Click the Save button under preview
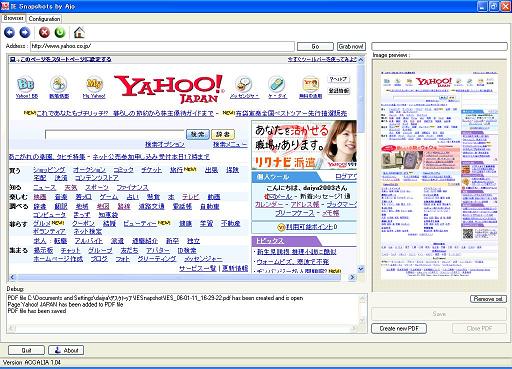512x369 pixels. tap(439, 314)
